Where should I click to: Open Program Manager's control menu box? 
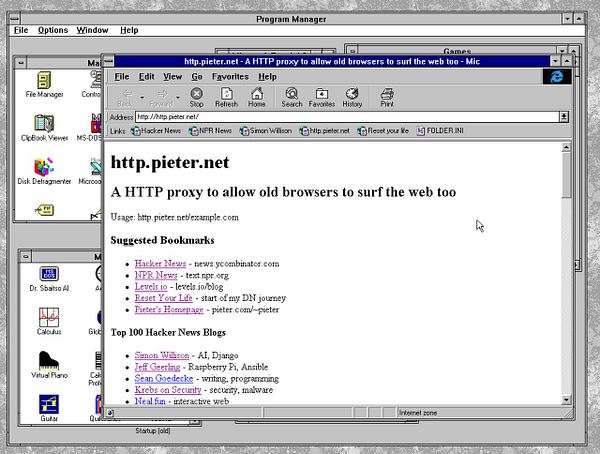pyautogui.click(x=15, y=19)
